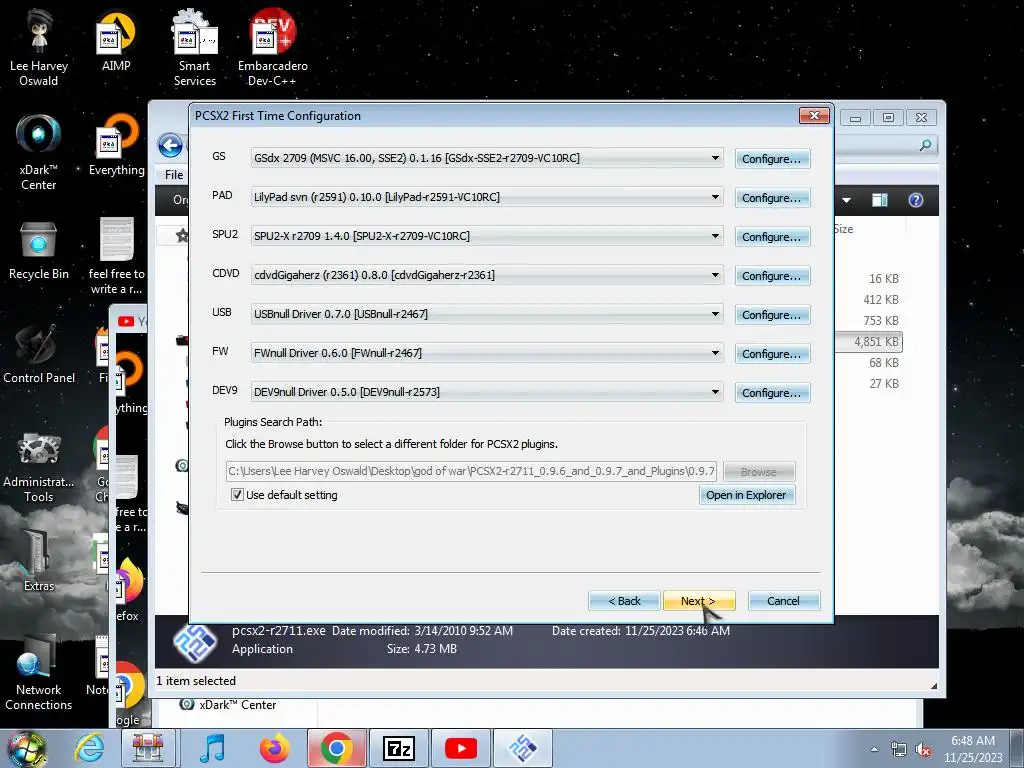The width and height of the screenshot is (1024, 768).
Task: Launch Firefox from the taskbar
Action: tap(274, 748)
